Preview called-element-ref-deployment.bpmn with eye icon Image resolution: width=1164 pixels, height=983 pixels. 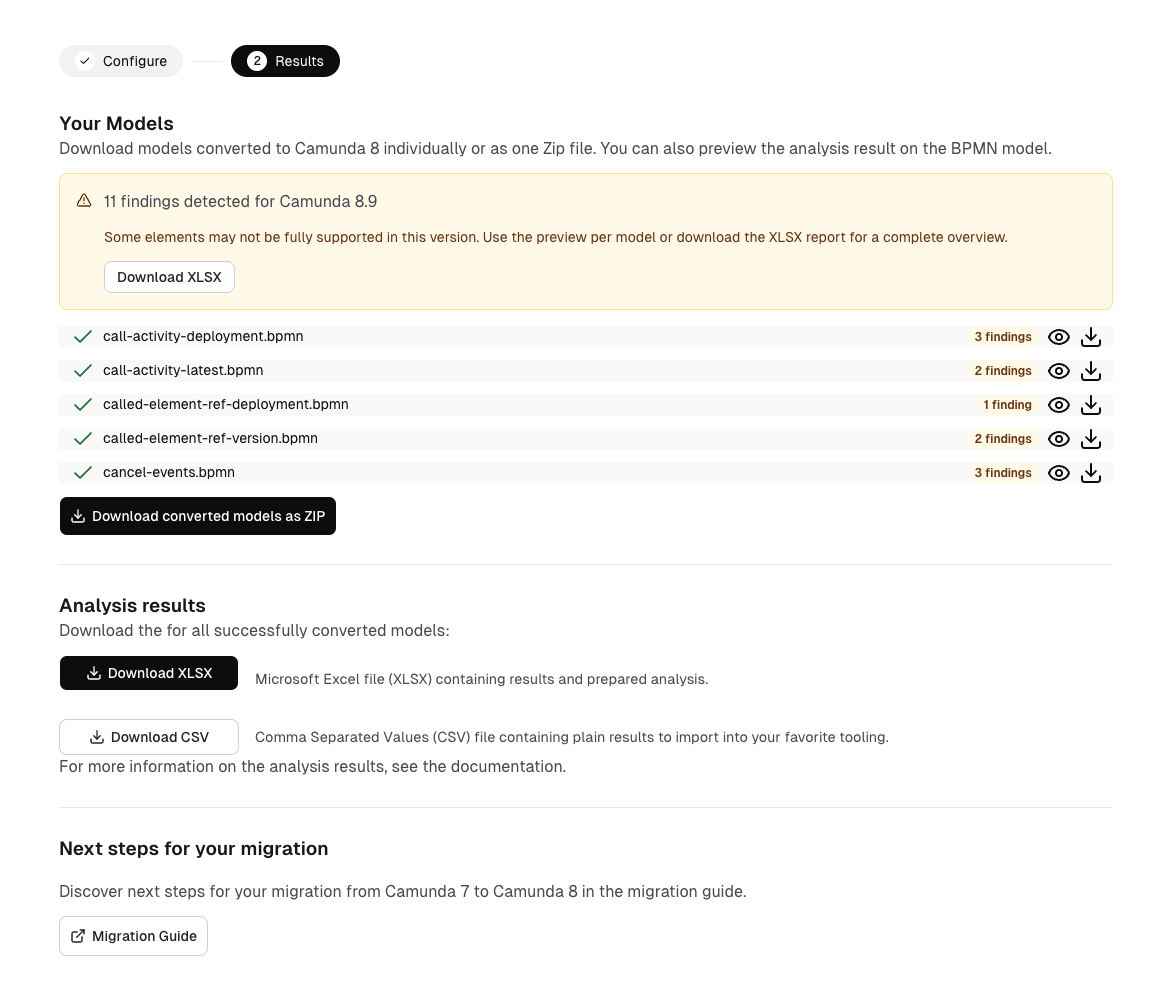(1059, 405)
